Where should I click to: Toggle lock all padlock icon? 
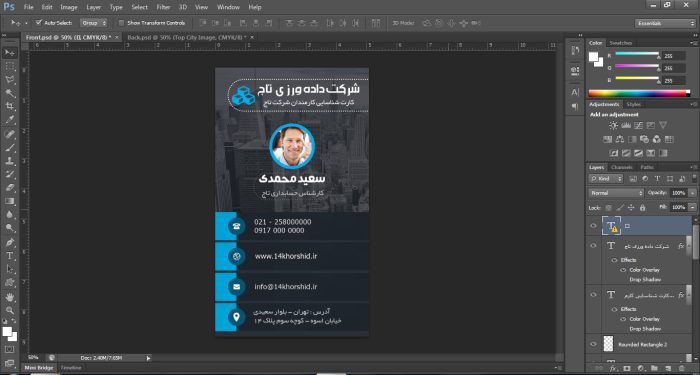[642, 208]
